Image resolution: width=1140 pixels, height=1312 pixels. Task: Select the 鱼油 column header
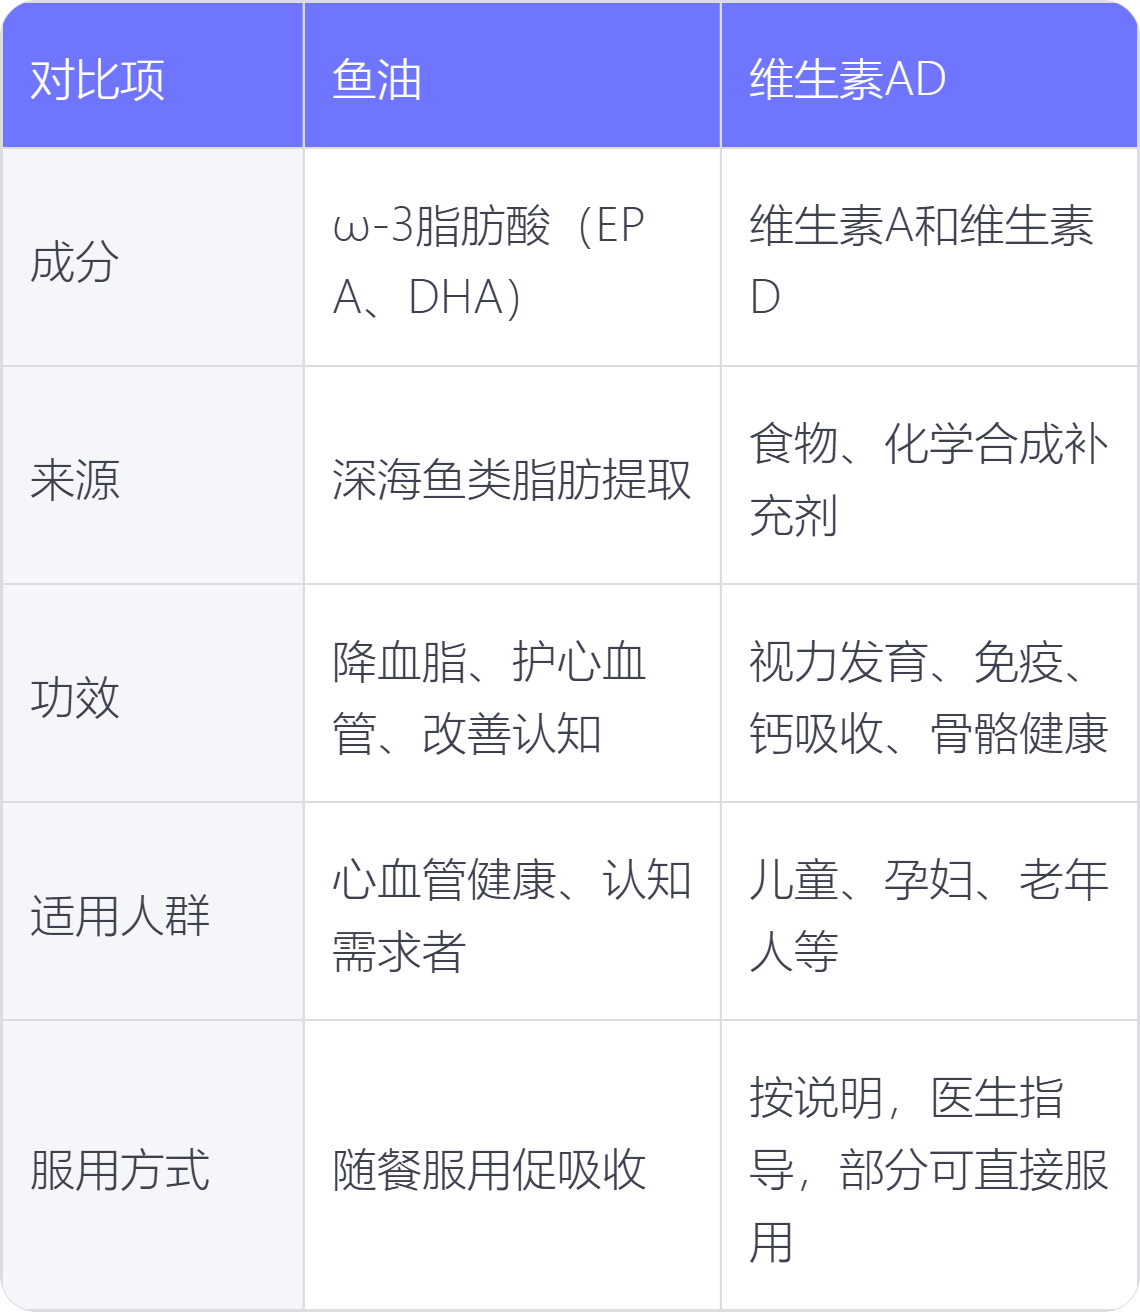point(512,75)
